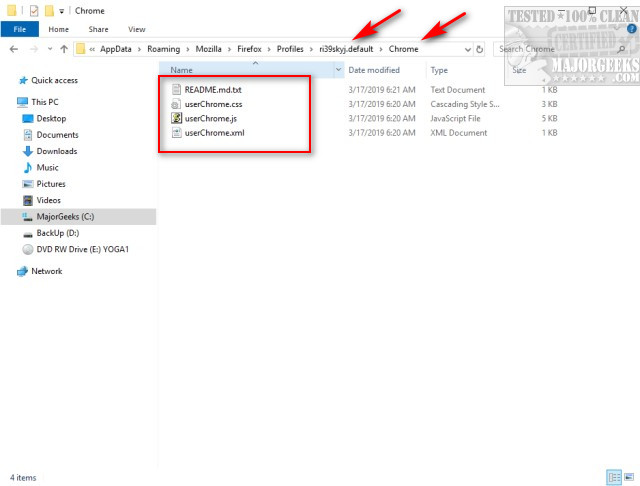Select the userChrome.js file name
Viewport: 640px width, 486px height.
pos(211,118)
